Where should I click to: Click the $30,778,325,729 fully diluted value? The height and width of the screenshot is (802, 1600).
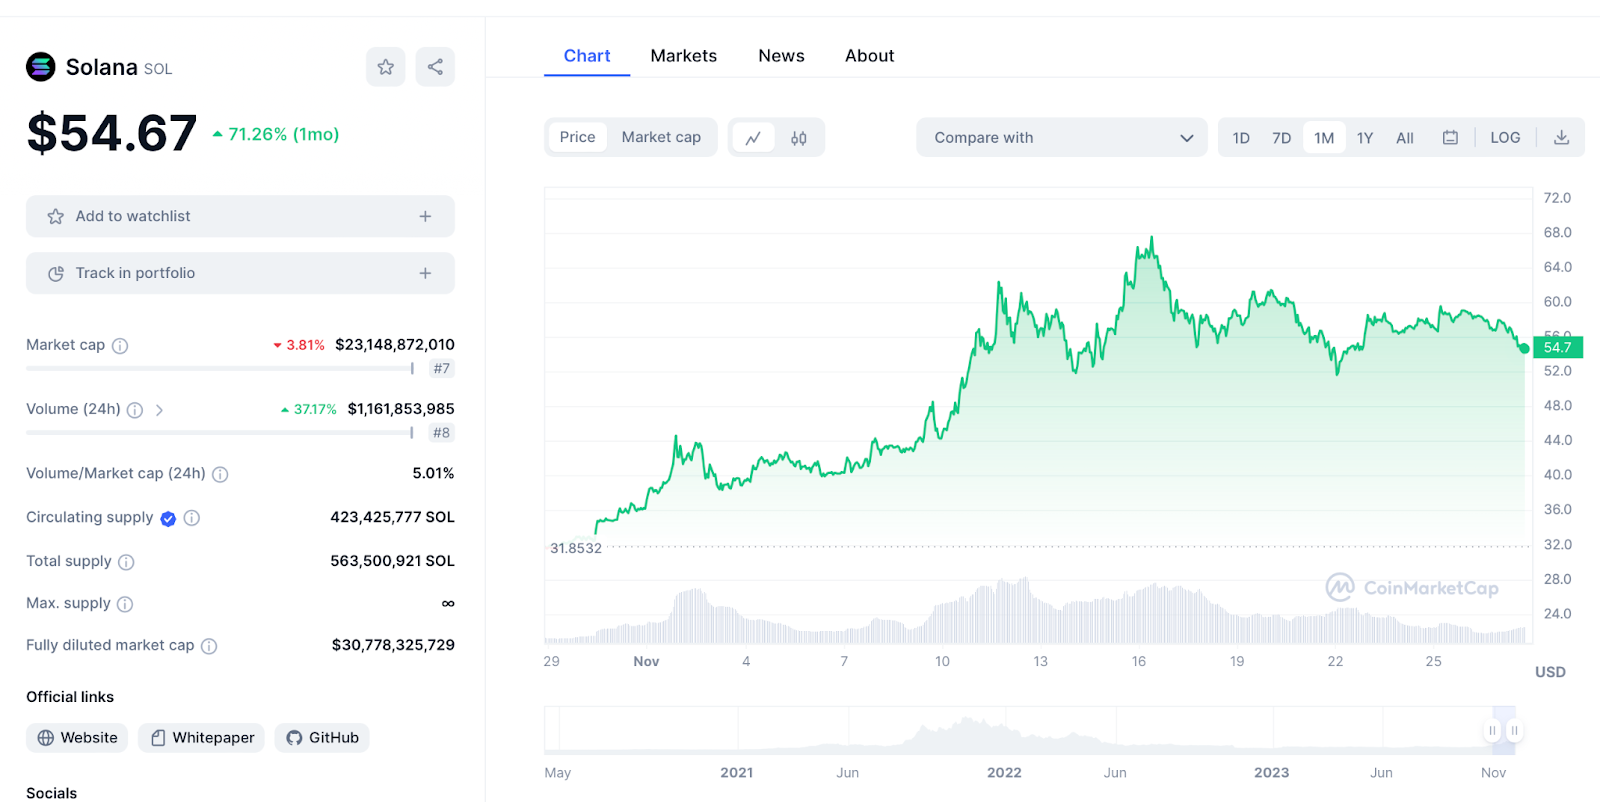[x=393, y=645]
